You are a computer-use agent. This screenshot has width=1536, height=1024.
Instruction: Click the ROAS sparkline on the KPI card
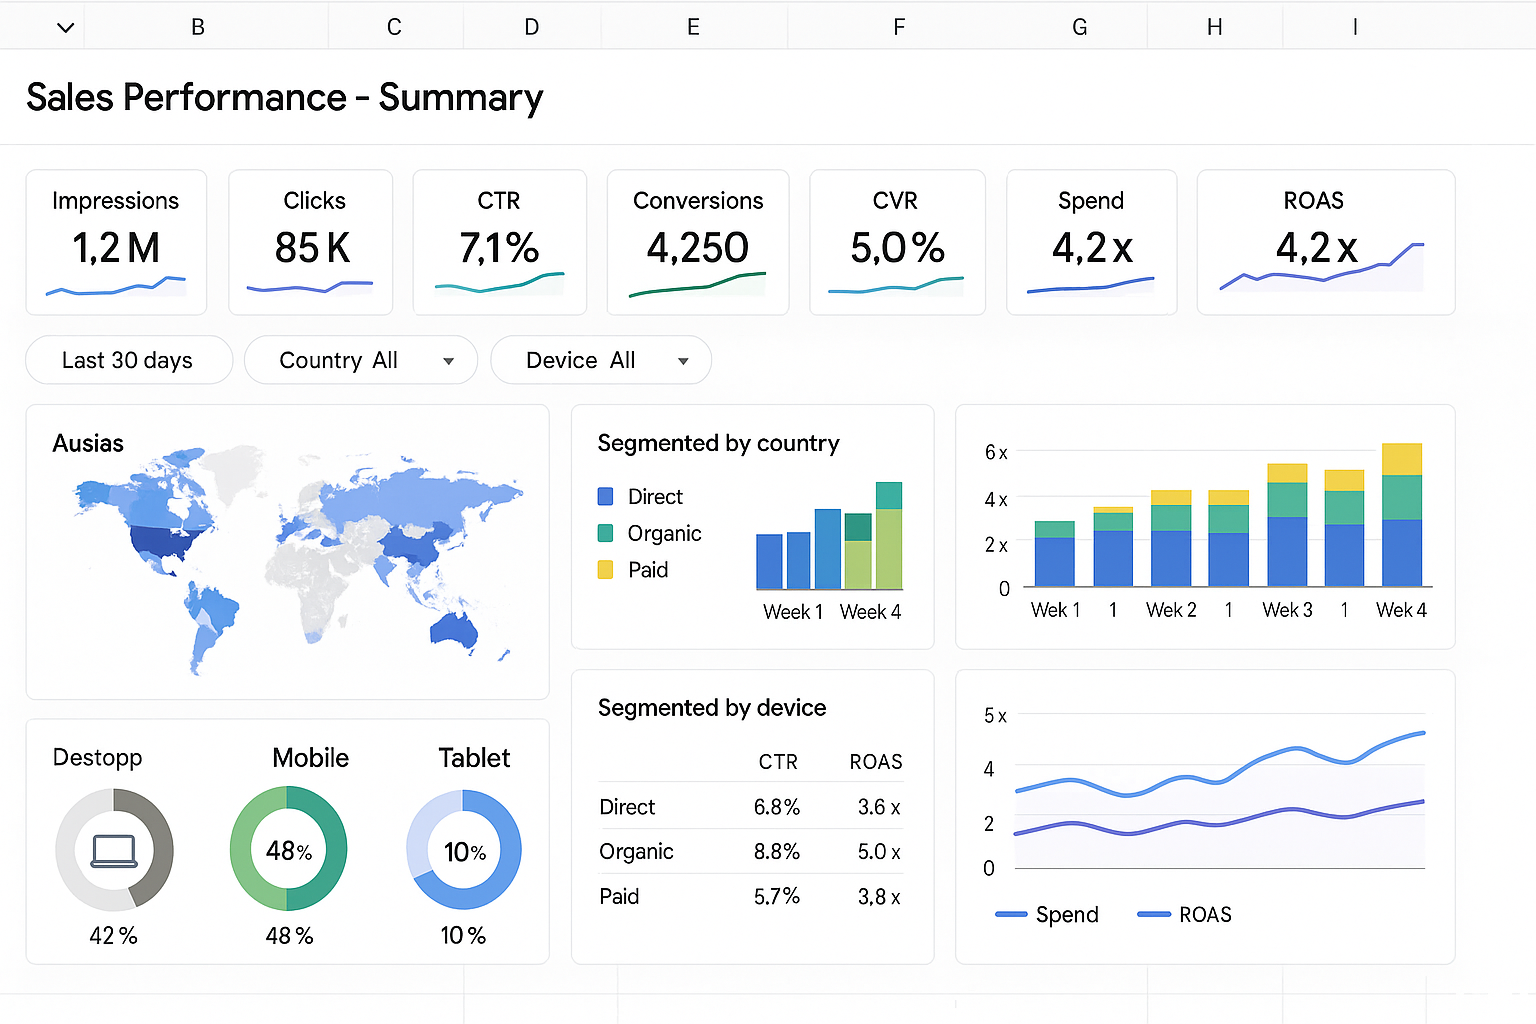coord(1325,275)
